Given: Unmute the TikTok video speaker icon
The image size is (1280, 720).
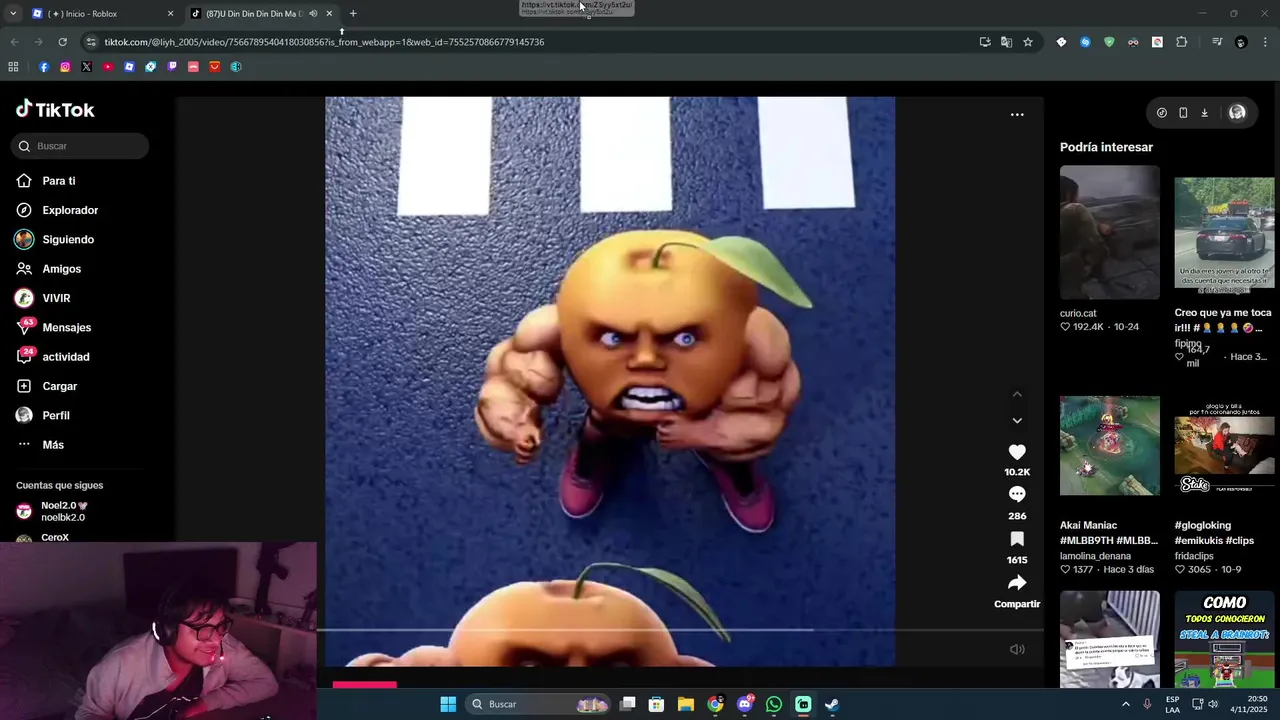Looking at the screenshot, I should (x=1017, y=649).
